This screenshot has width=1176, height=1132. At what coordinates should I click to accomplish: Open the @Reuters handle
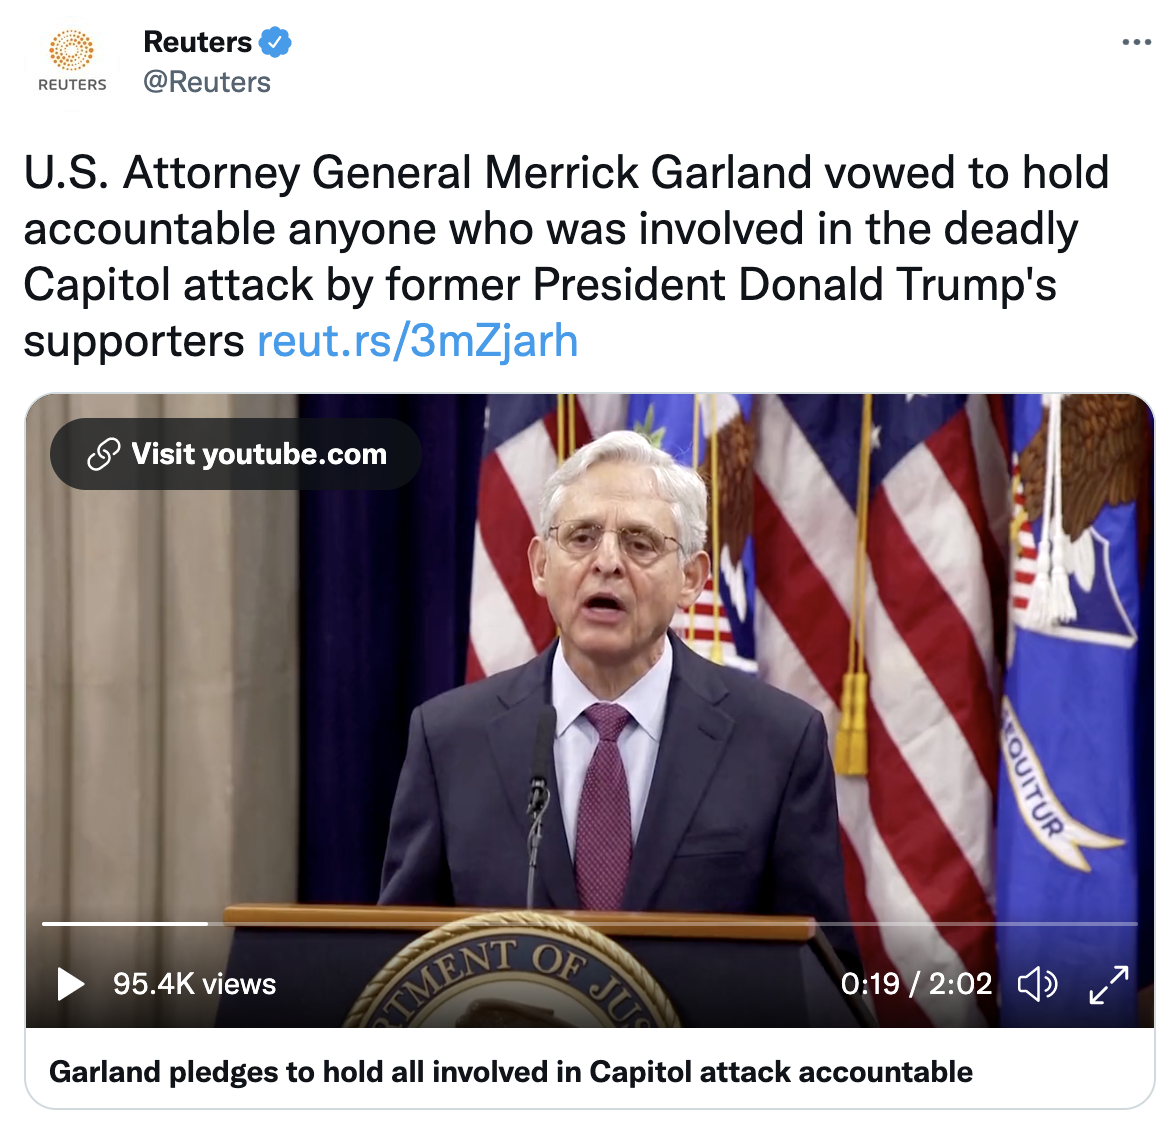point(207,82)
